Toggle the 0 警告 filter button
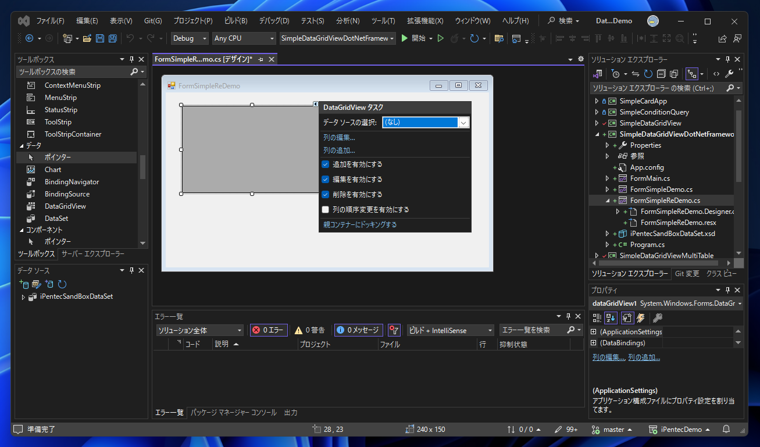 [310, 330]
